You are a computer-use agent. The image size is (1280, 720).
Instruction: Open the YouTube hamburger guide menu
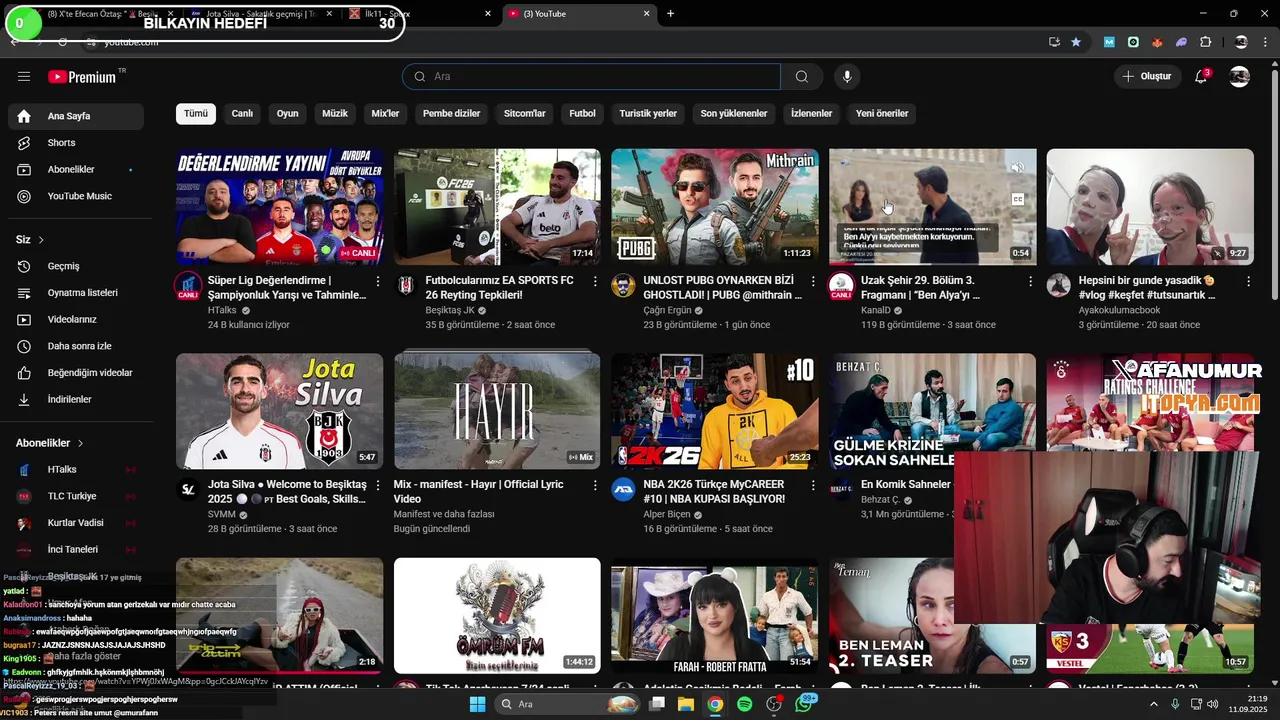24,76
